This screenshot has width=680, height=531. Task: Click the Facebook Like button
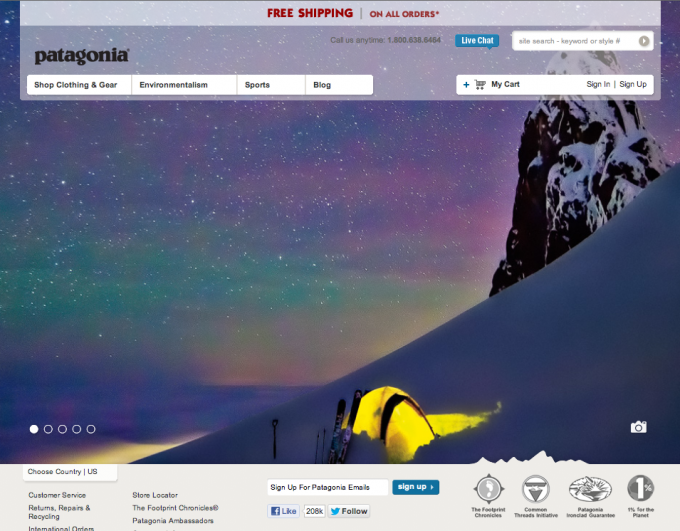[x=284, y=511]
